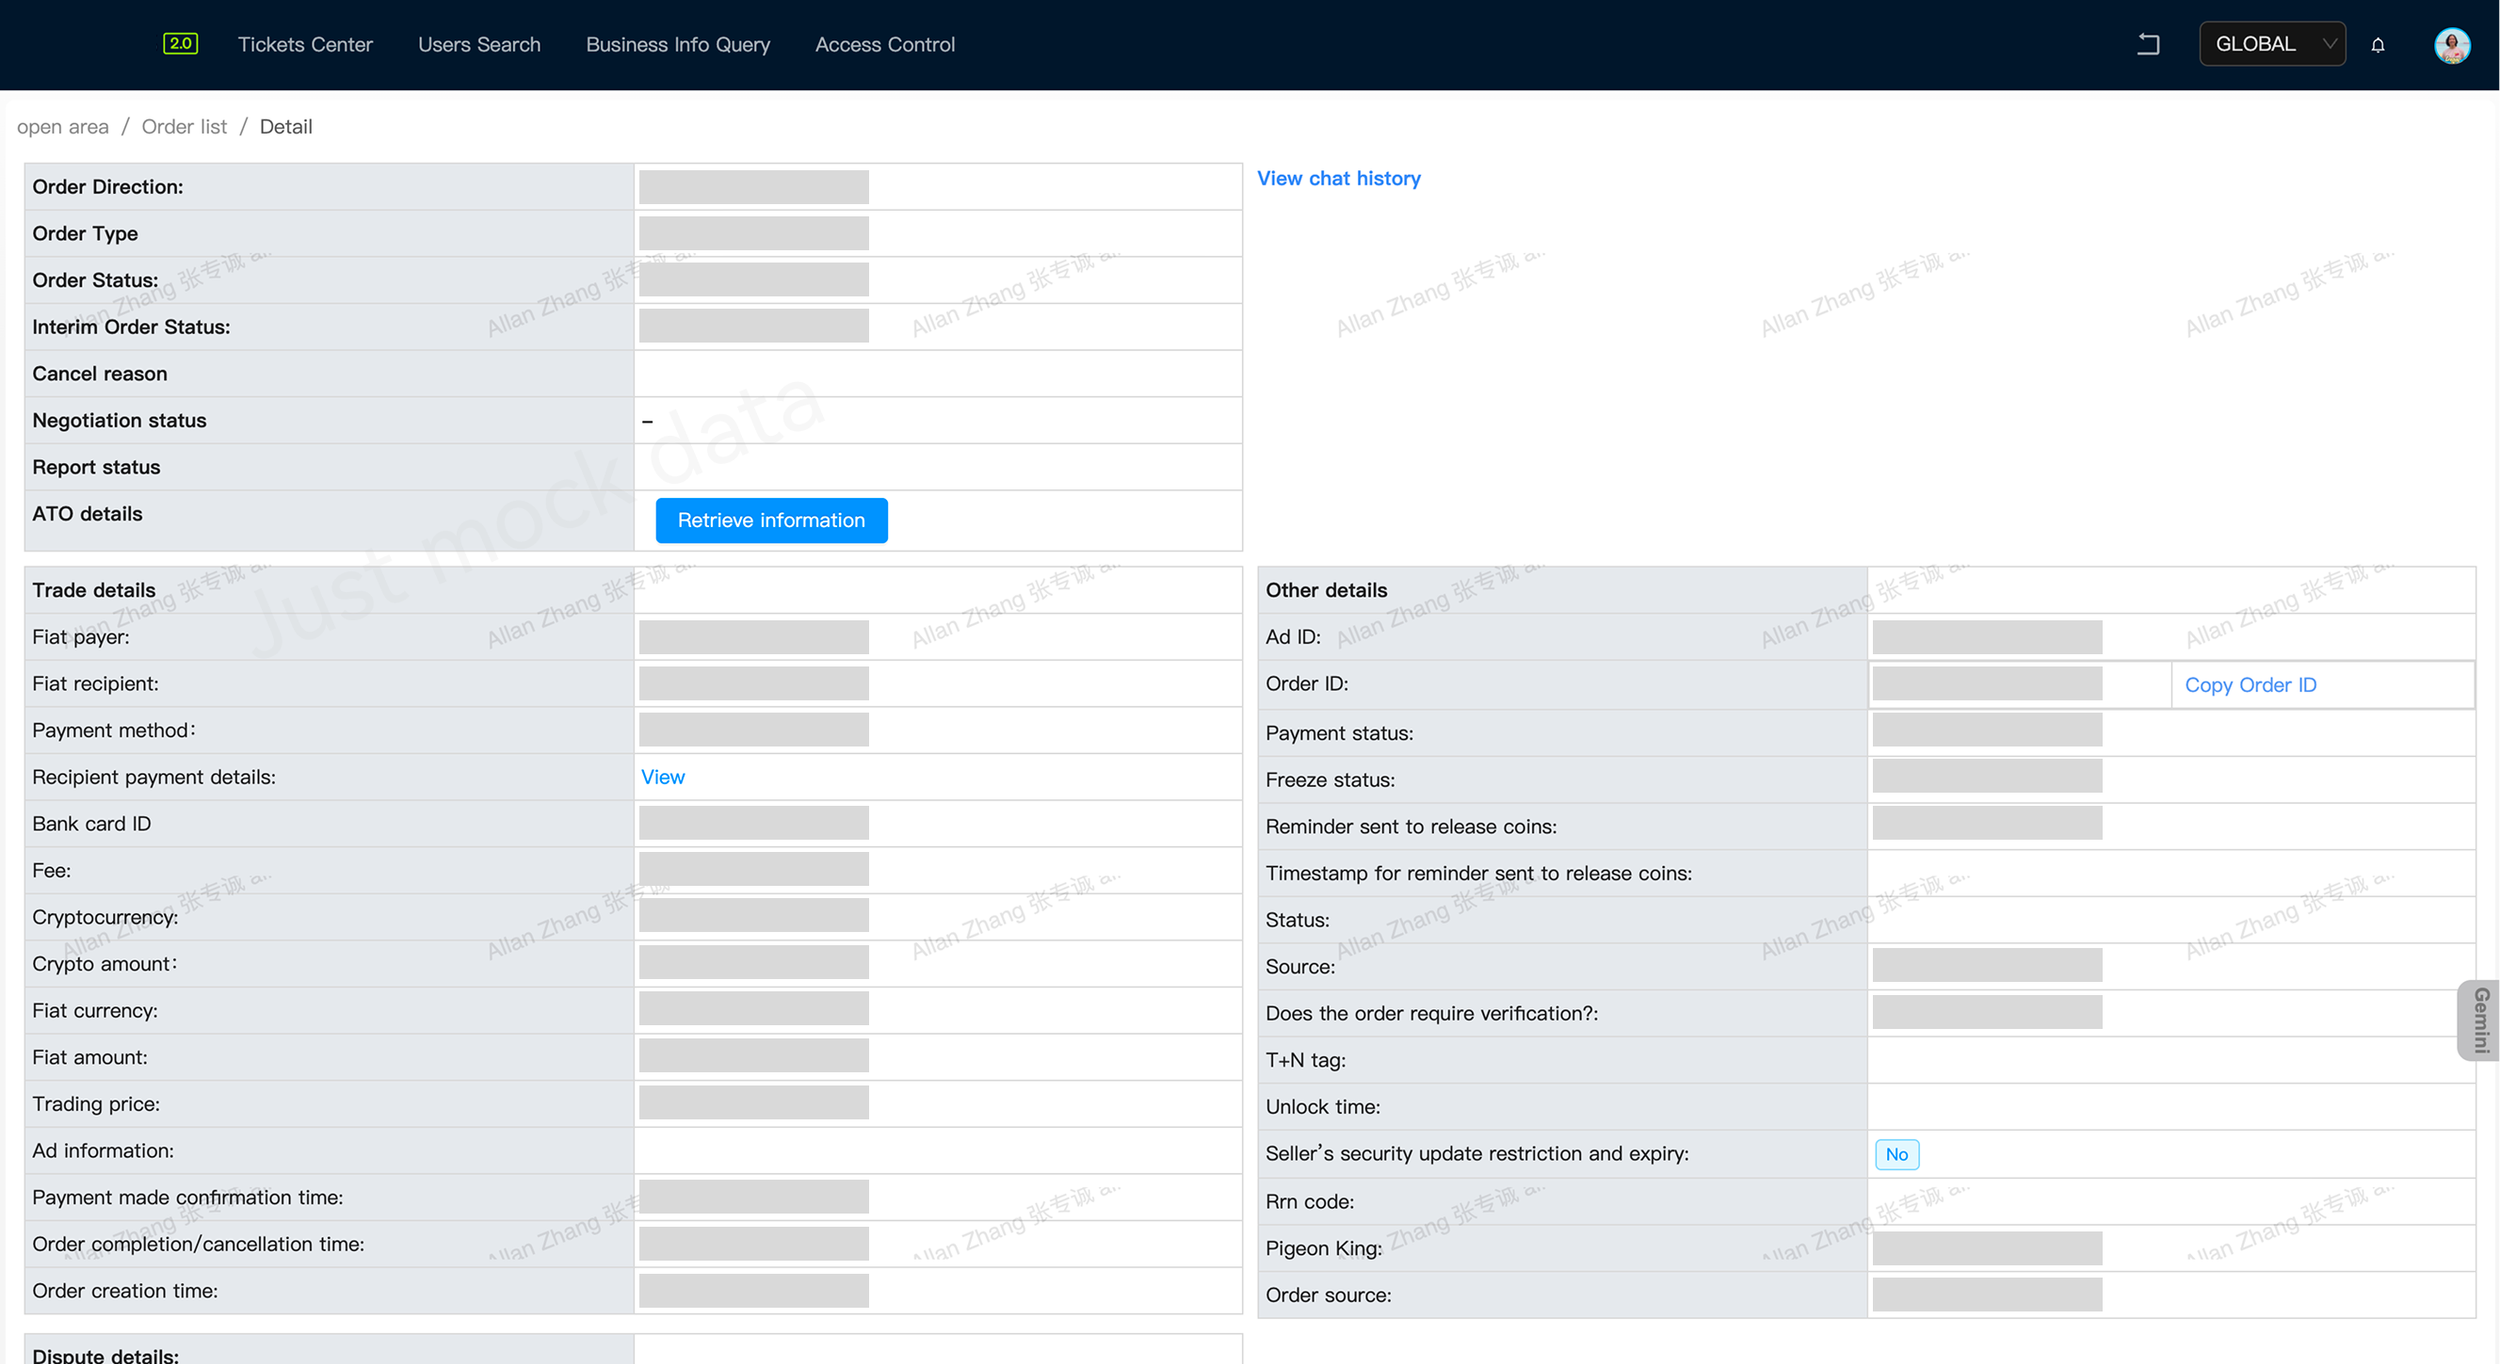Open Business Info Query menu

677,45
